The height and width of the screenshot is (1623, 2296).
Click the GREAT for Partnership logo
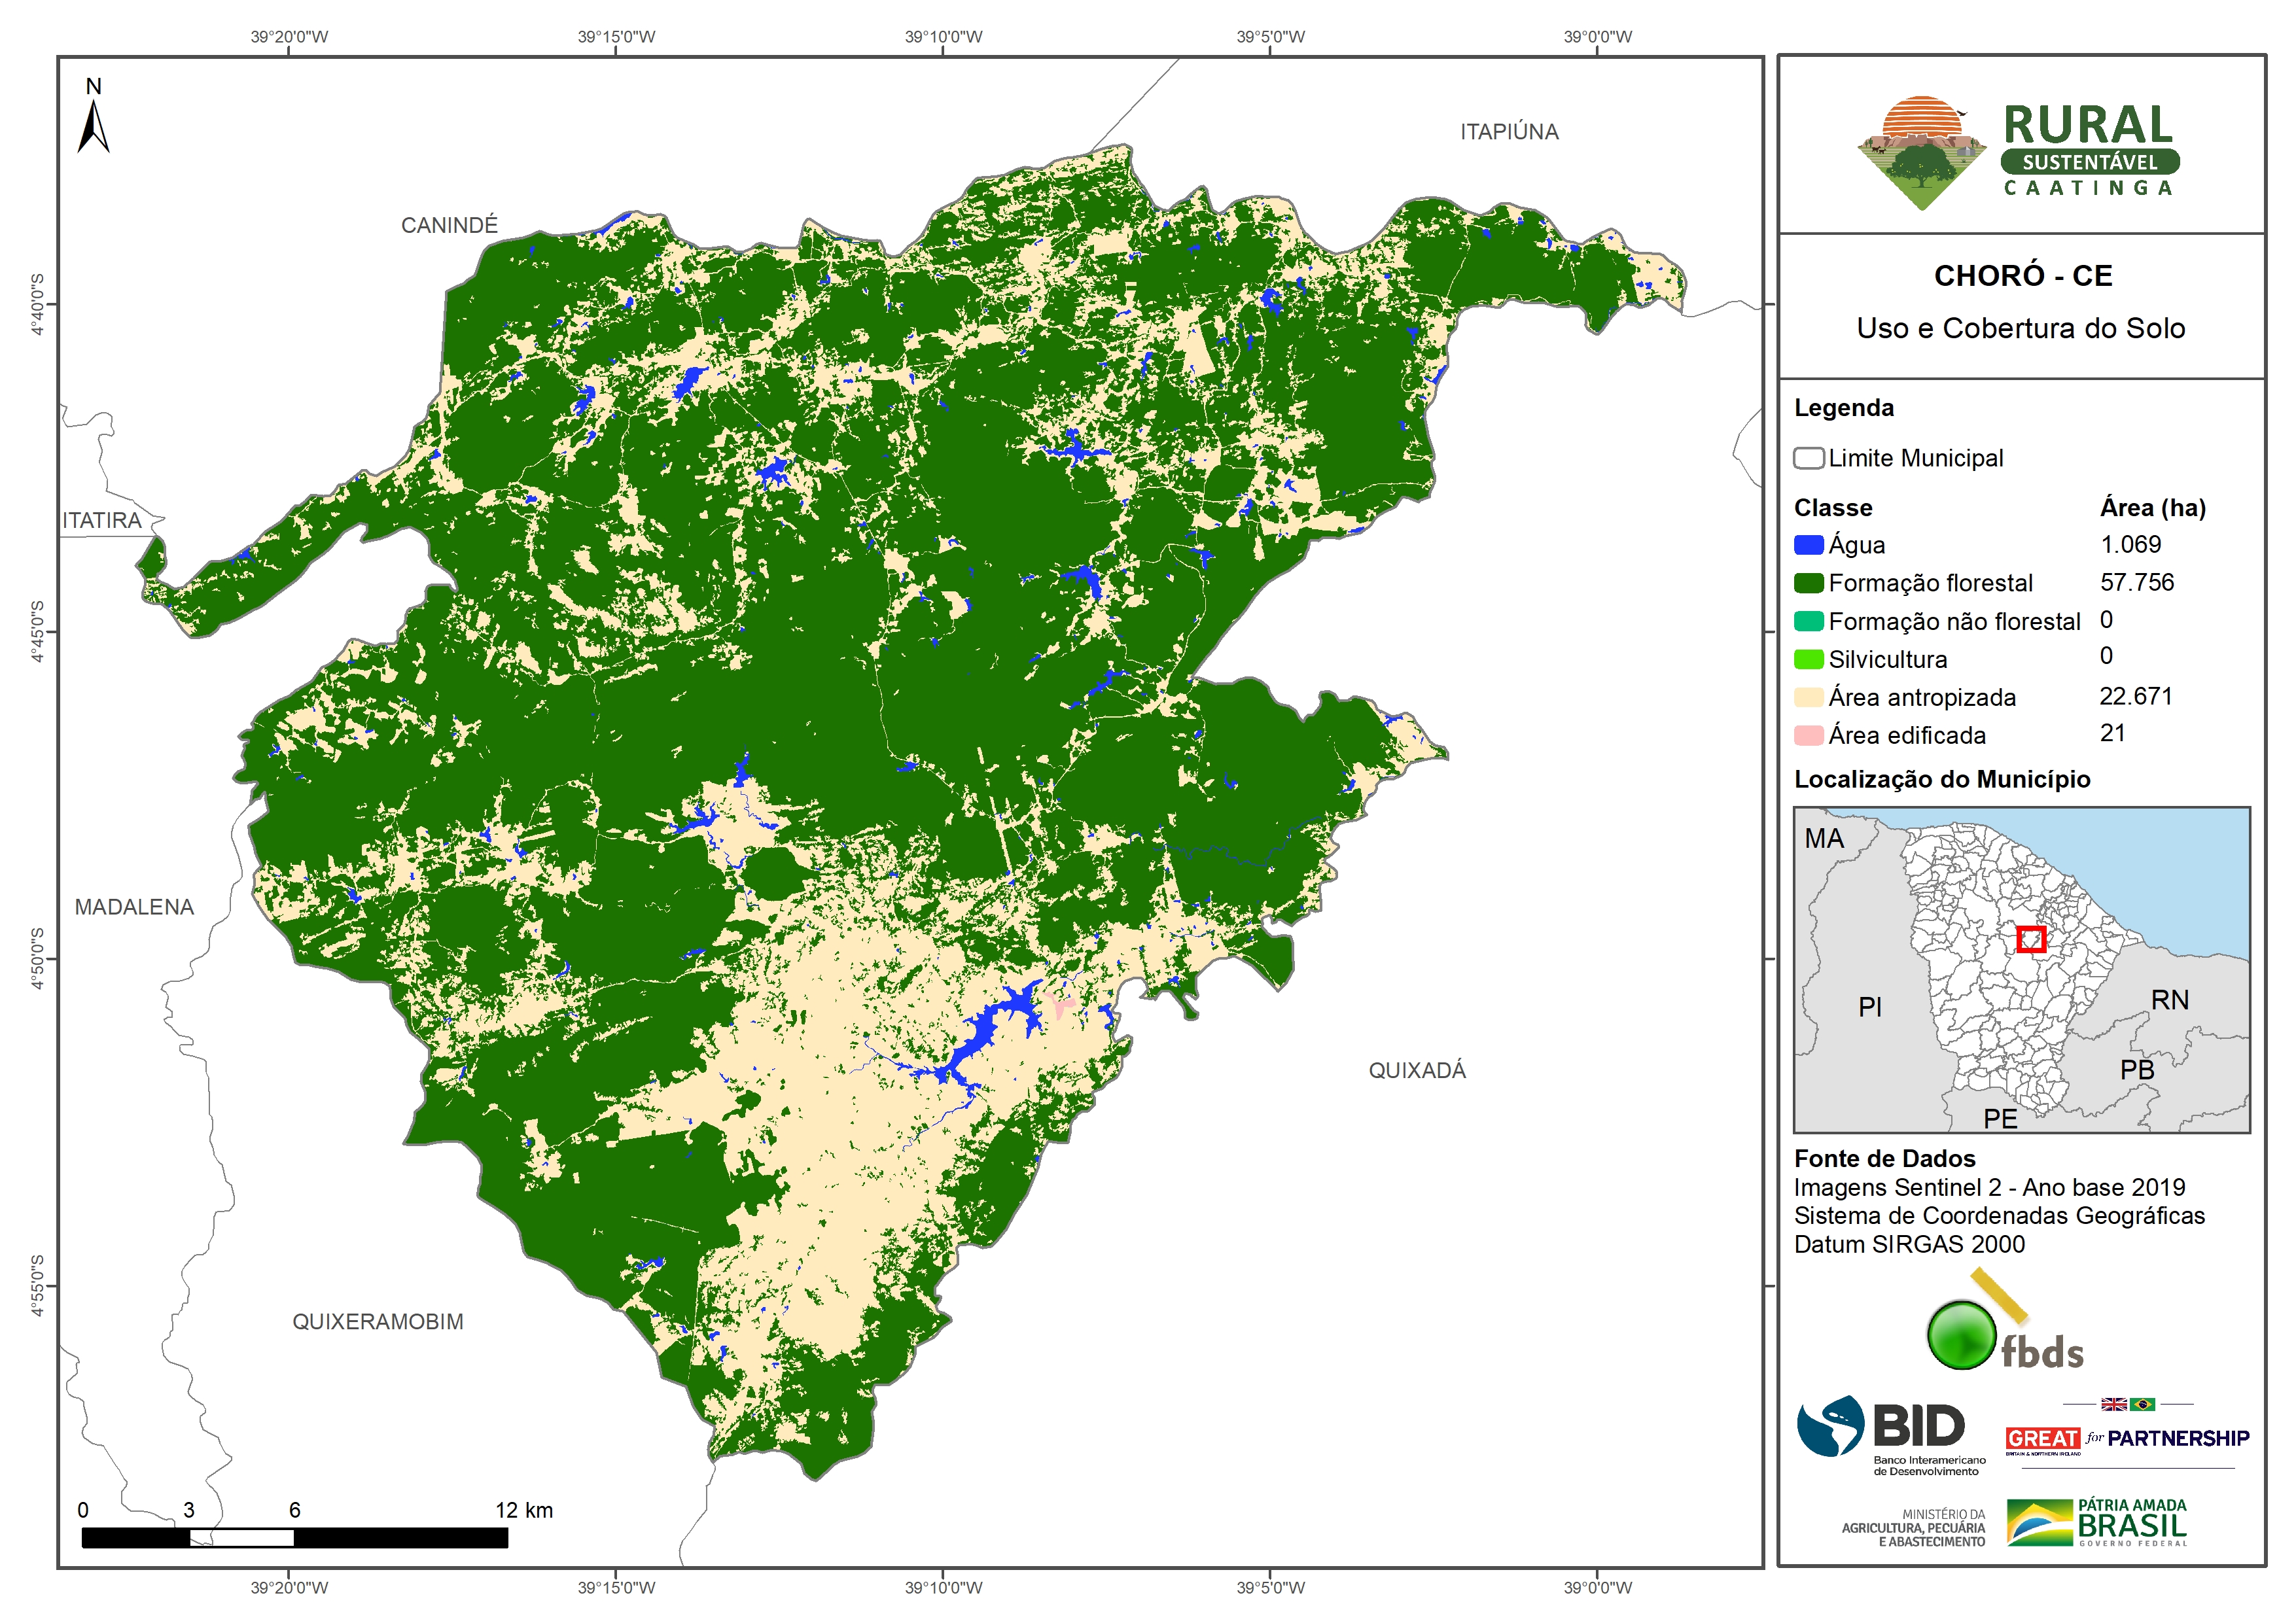coord(2127,1437)
